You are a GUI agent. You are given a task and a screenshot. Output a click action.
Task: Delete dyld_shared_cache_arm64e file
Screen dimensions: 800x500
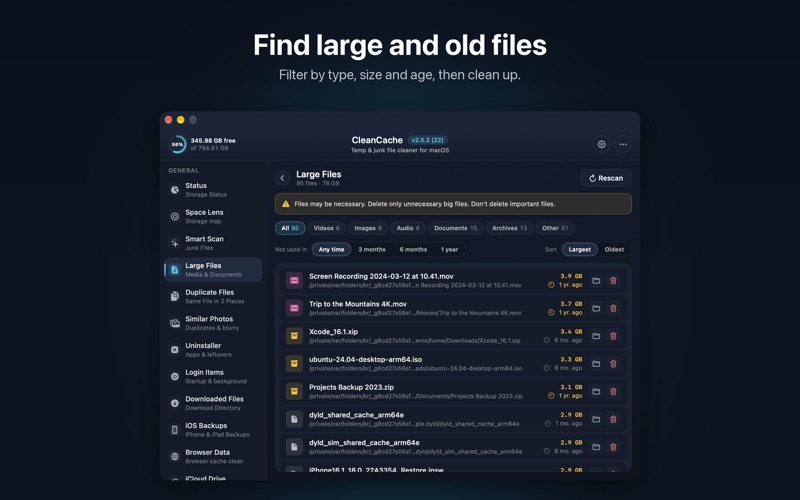point(613,419)
